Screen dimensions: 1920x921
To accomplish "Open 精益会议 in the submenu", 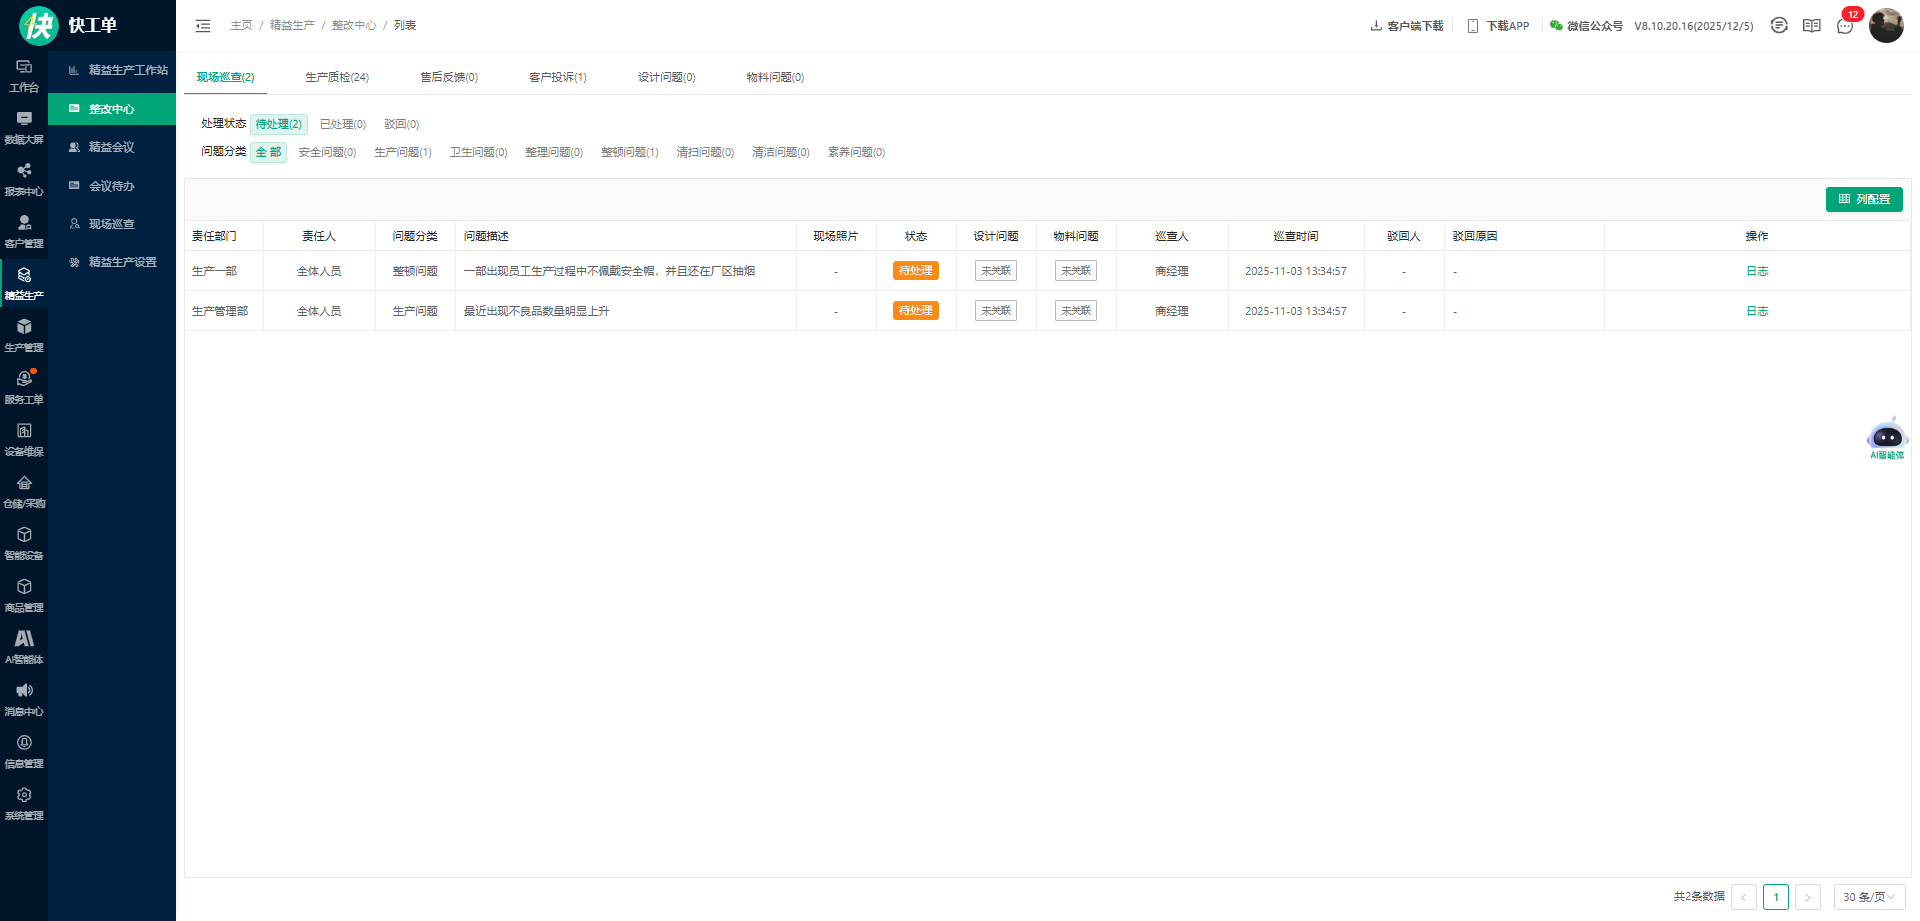I will [111, 147].
